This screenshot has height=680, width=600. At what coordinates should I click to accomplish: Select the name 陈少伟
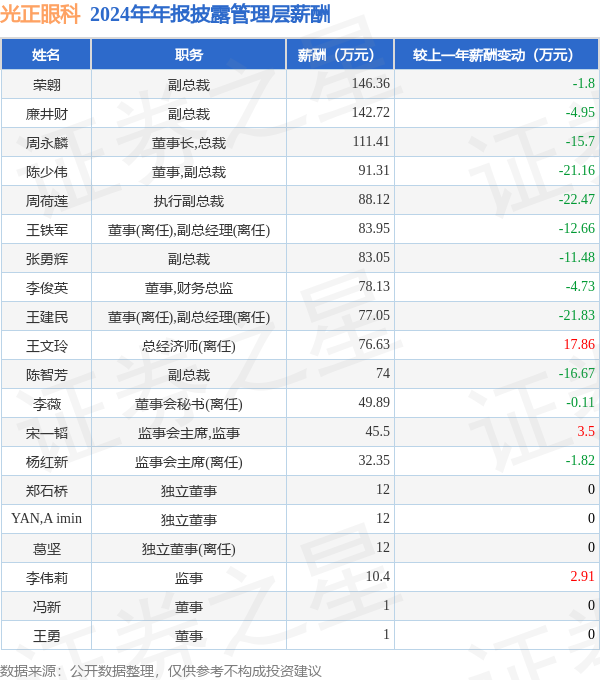pos(46,172)
